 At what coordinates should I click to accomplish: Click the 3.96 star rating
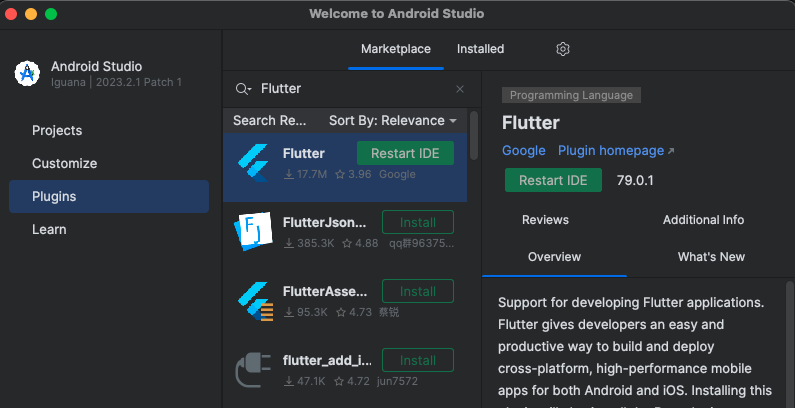coord(353,174)
